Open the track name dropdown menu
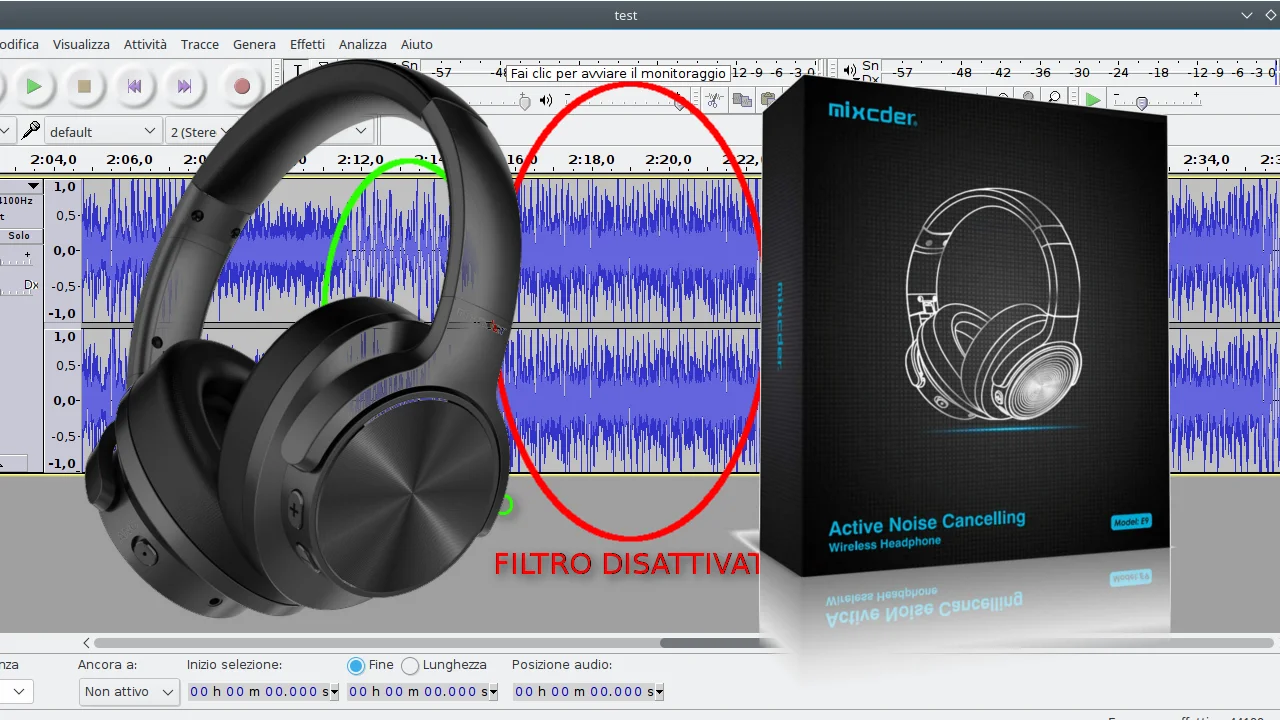This screenshot has height=720, width=1280. click(33, 186)
